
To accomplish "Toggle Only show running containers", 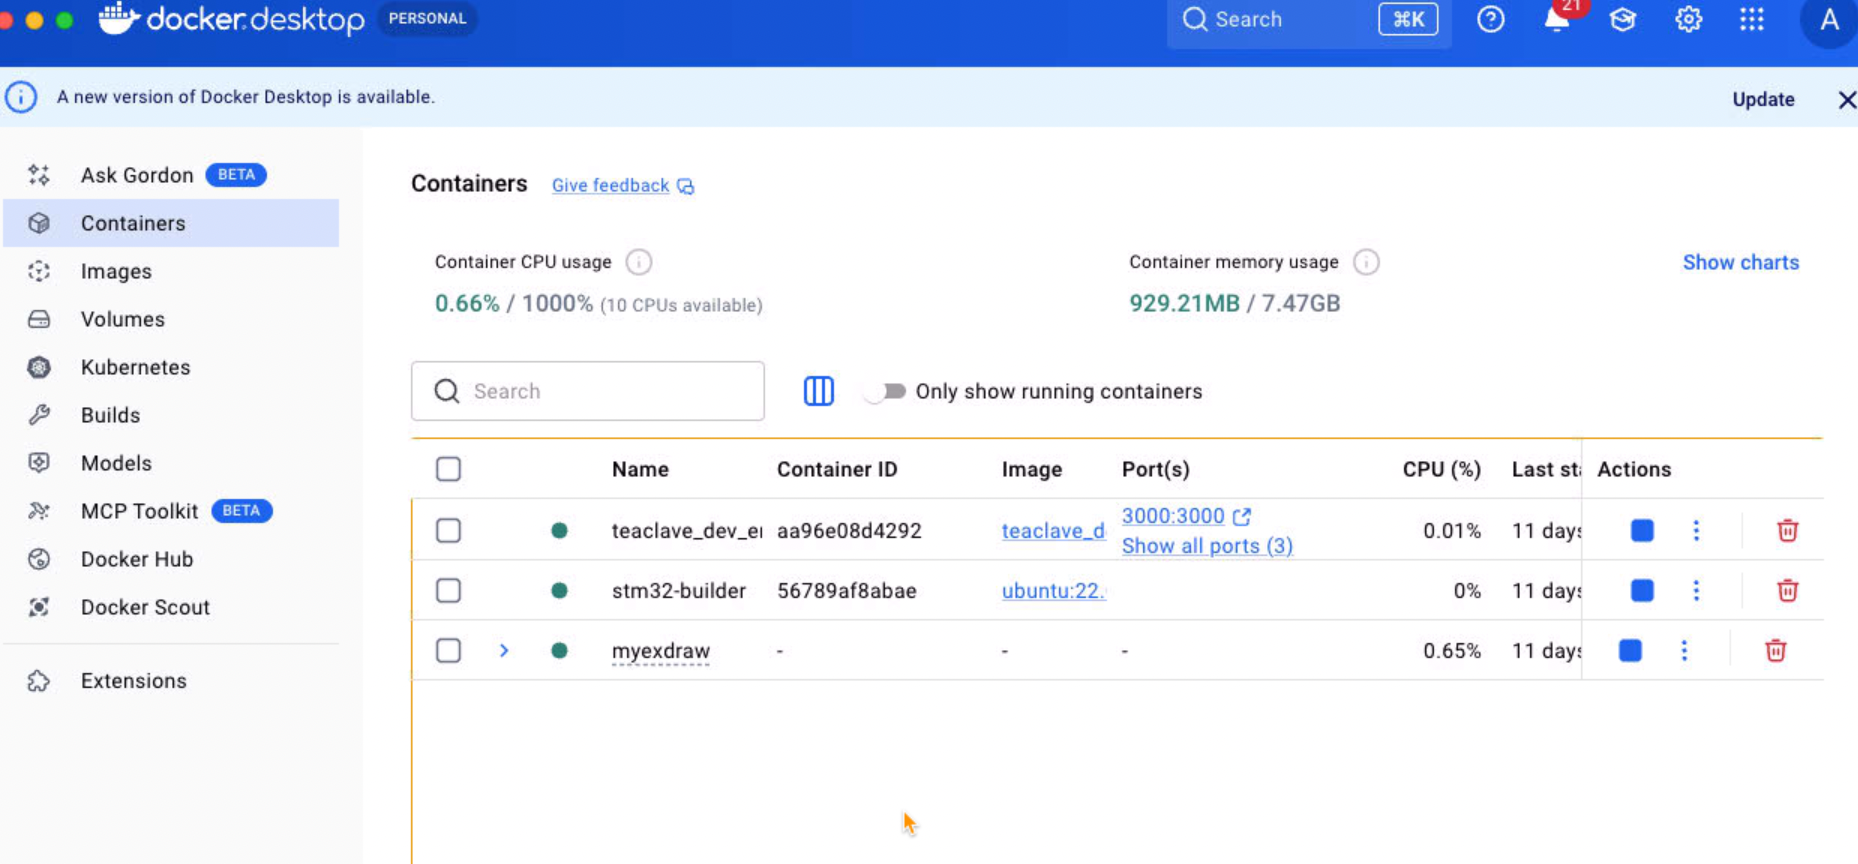I will tap(885, 391).
